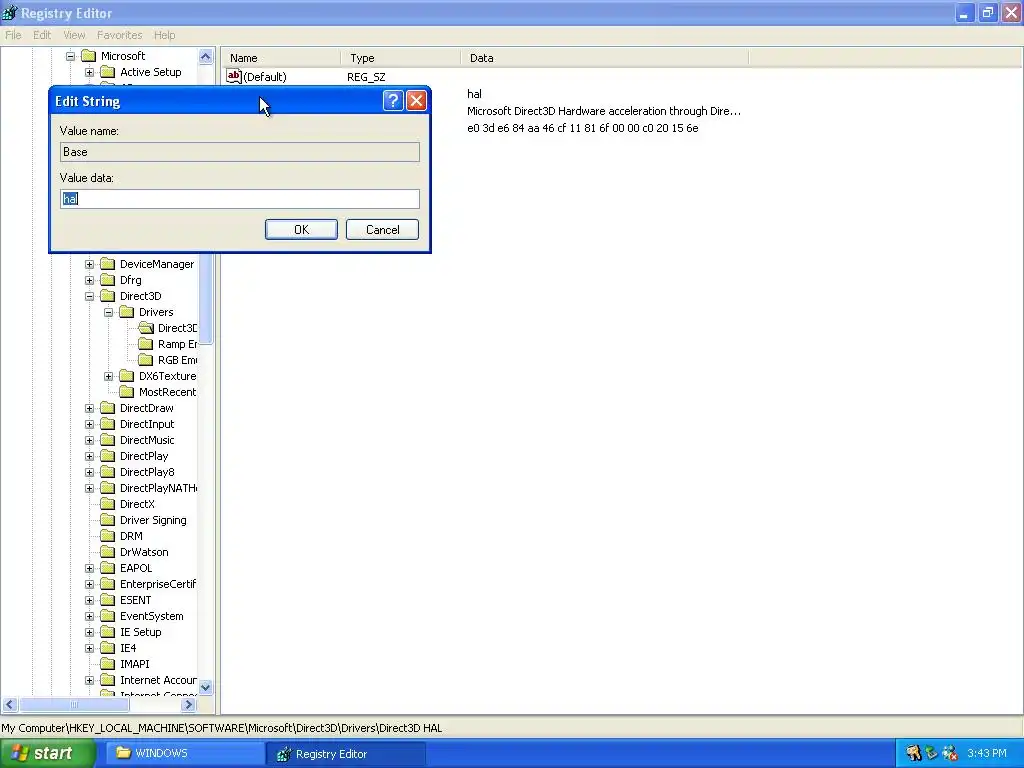The width and height of the screenshot is (1024, 768).
Task: Collapse the Direct3D key
Action: pos(89,296)
